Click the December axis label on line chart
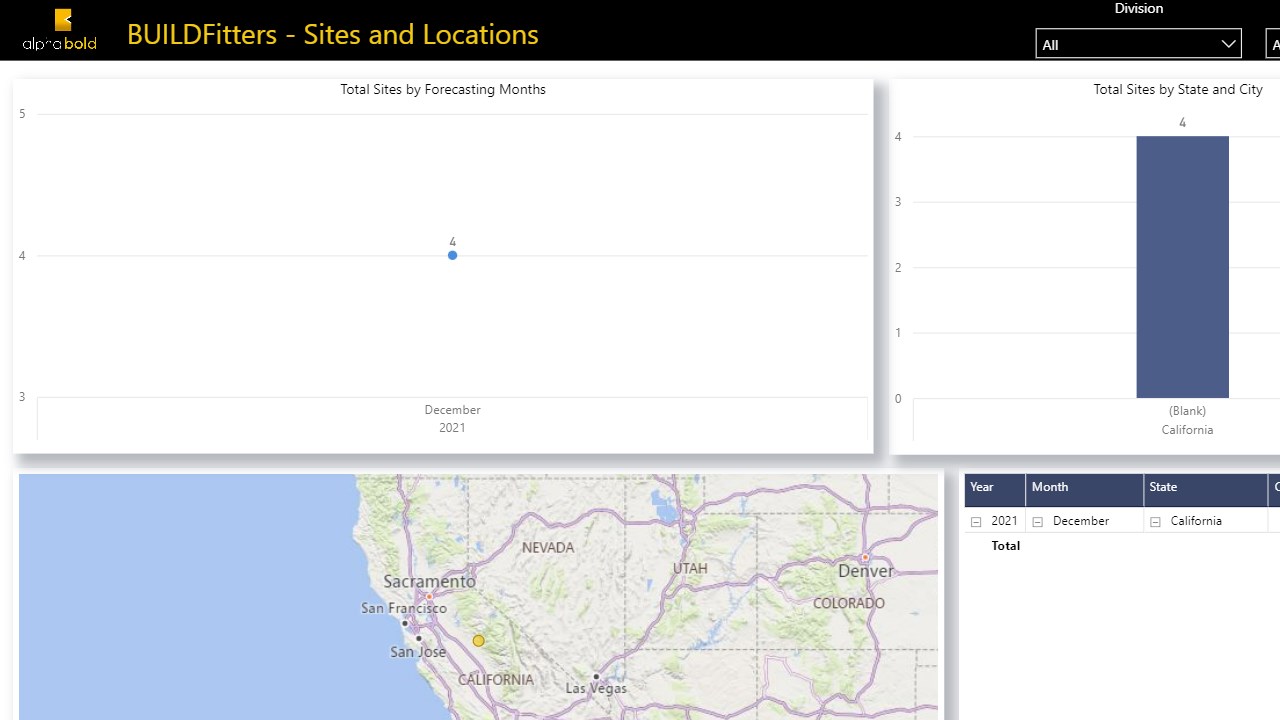Screen dimensions: 1280x720 tap(452, 410)
